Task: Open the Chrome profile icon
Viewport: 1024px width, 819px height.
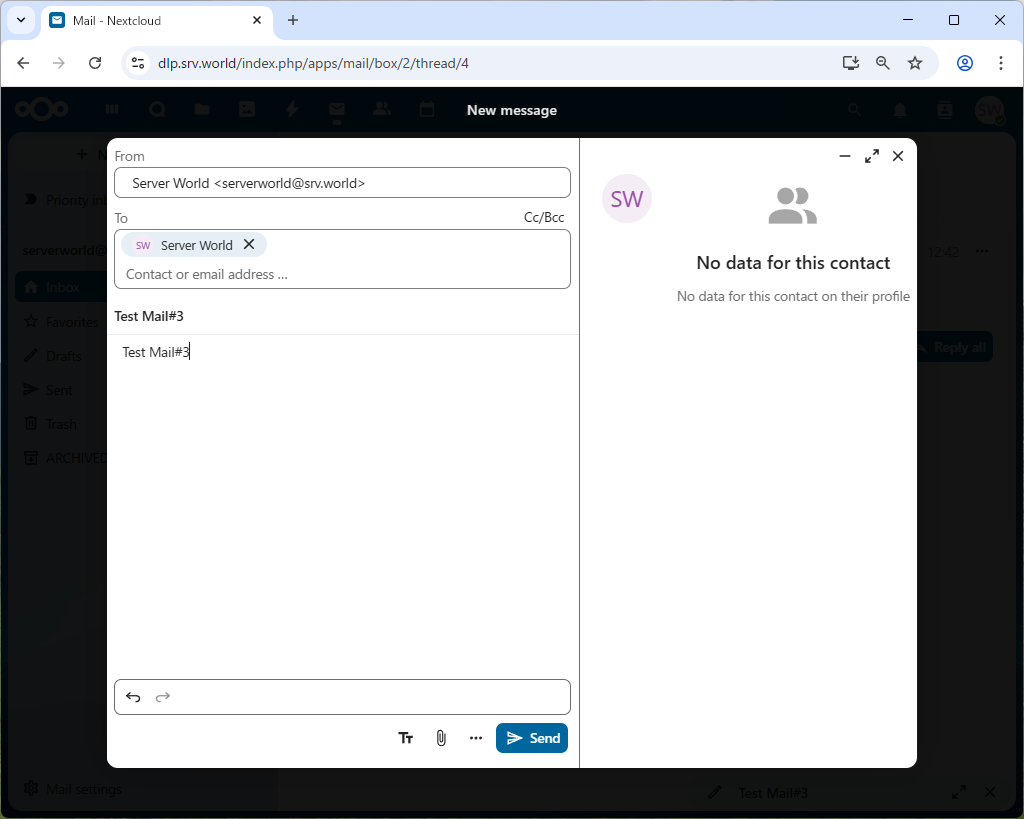Action: point(965,63)
